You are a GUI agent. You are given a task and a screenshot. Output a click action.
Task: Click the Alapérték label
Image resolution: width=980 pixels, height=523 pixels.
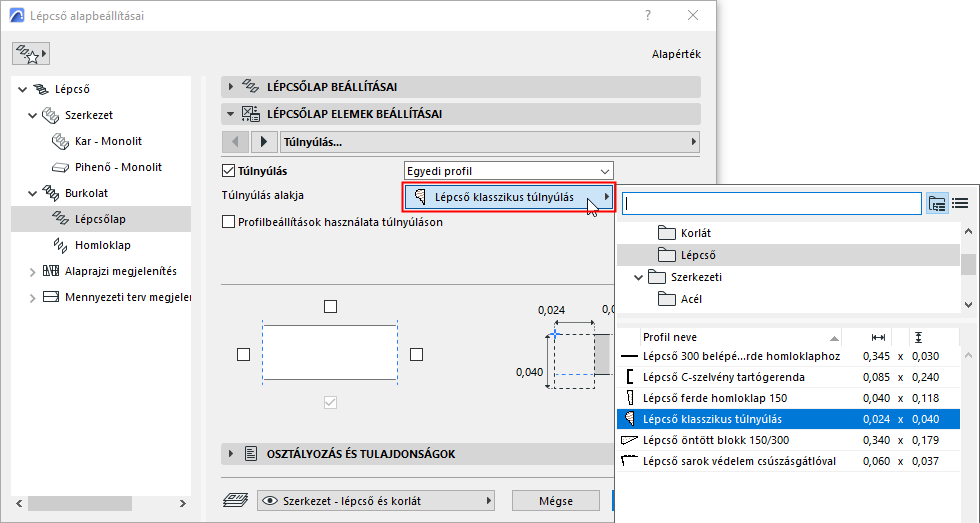pos(676,54)
